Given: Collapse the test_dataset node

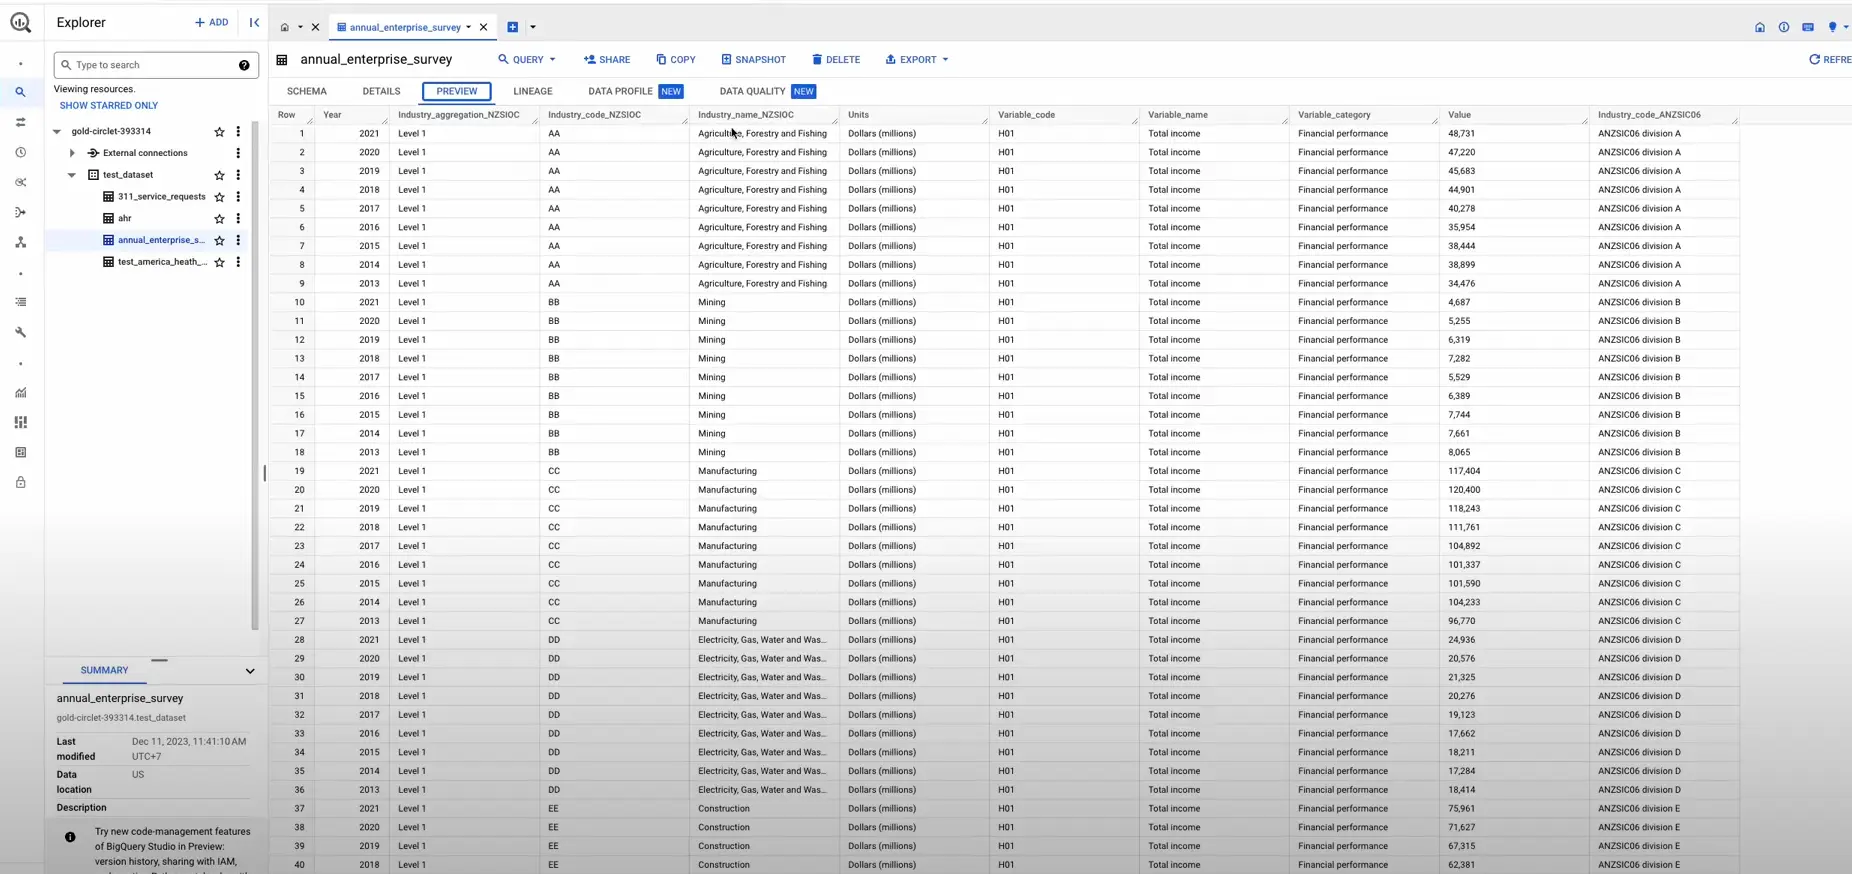Looking at the screenshot, I should (x=72, y=175).
